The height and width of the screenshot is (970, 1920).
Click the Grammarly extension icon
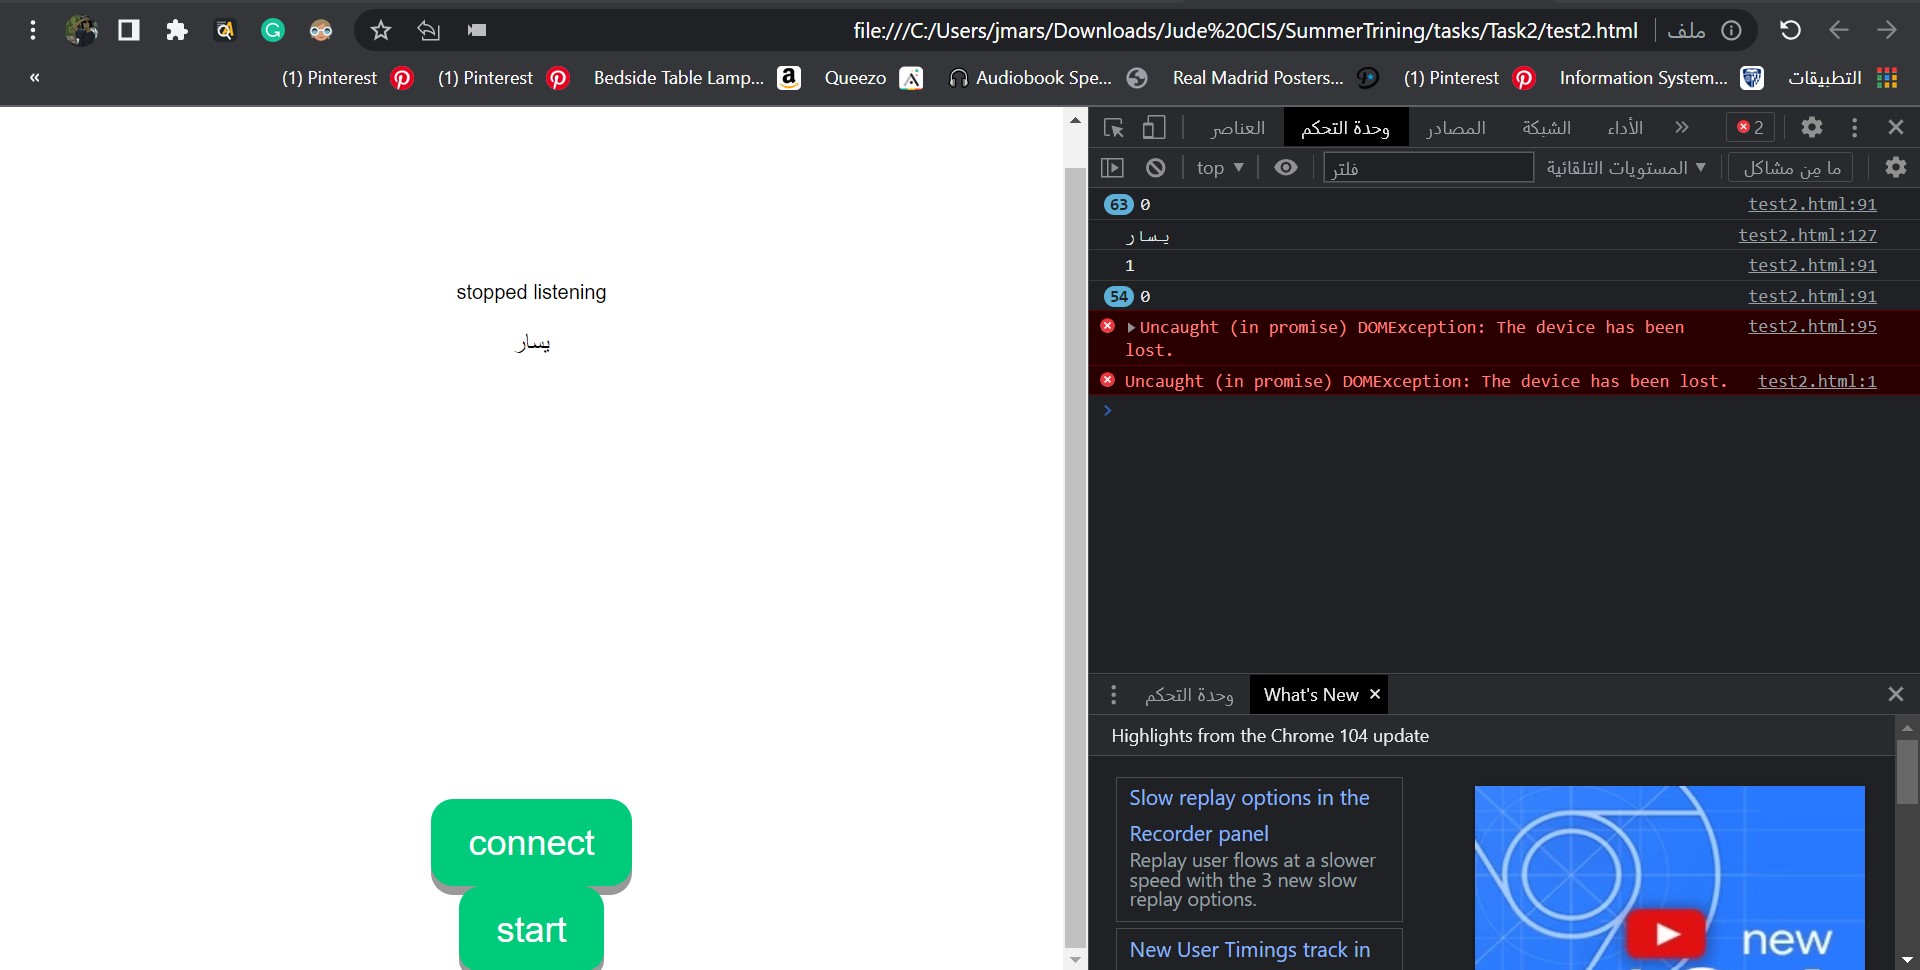pos(272,30)
